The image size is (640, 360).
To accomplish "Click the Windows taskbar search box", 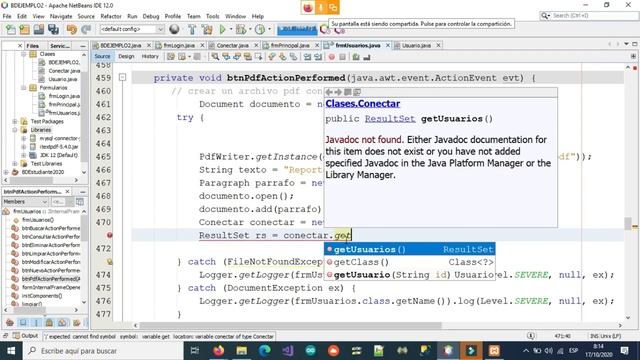I will pos(103,351).
